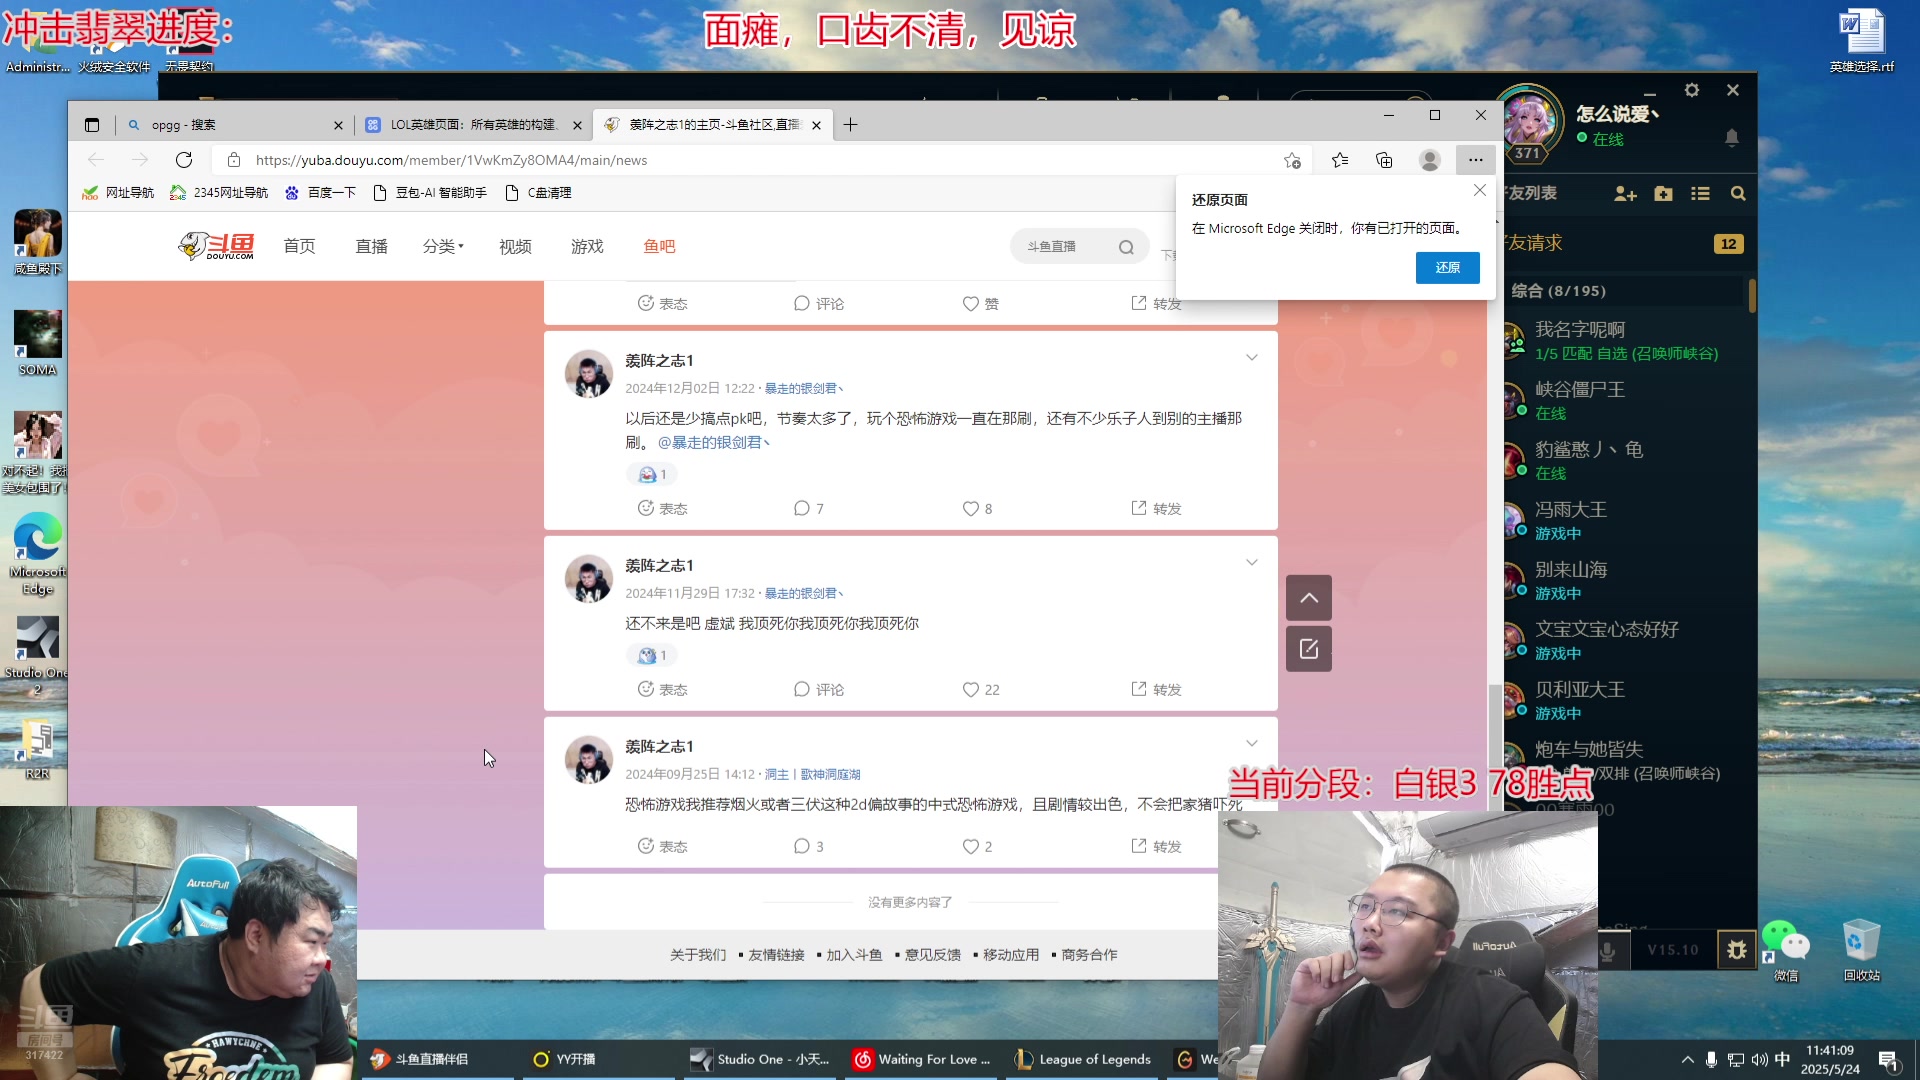Screen dimensions: 1920x1080
Task: Open the 游戏 navigation item
Action: [587, 246]
